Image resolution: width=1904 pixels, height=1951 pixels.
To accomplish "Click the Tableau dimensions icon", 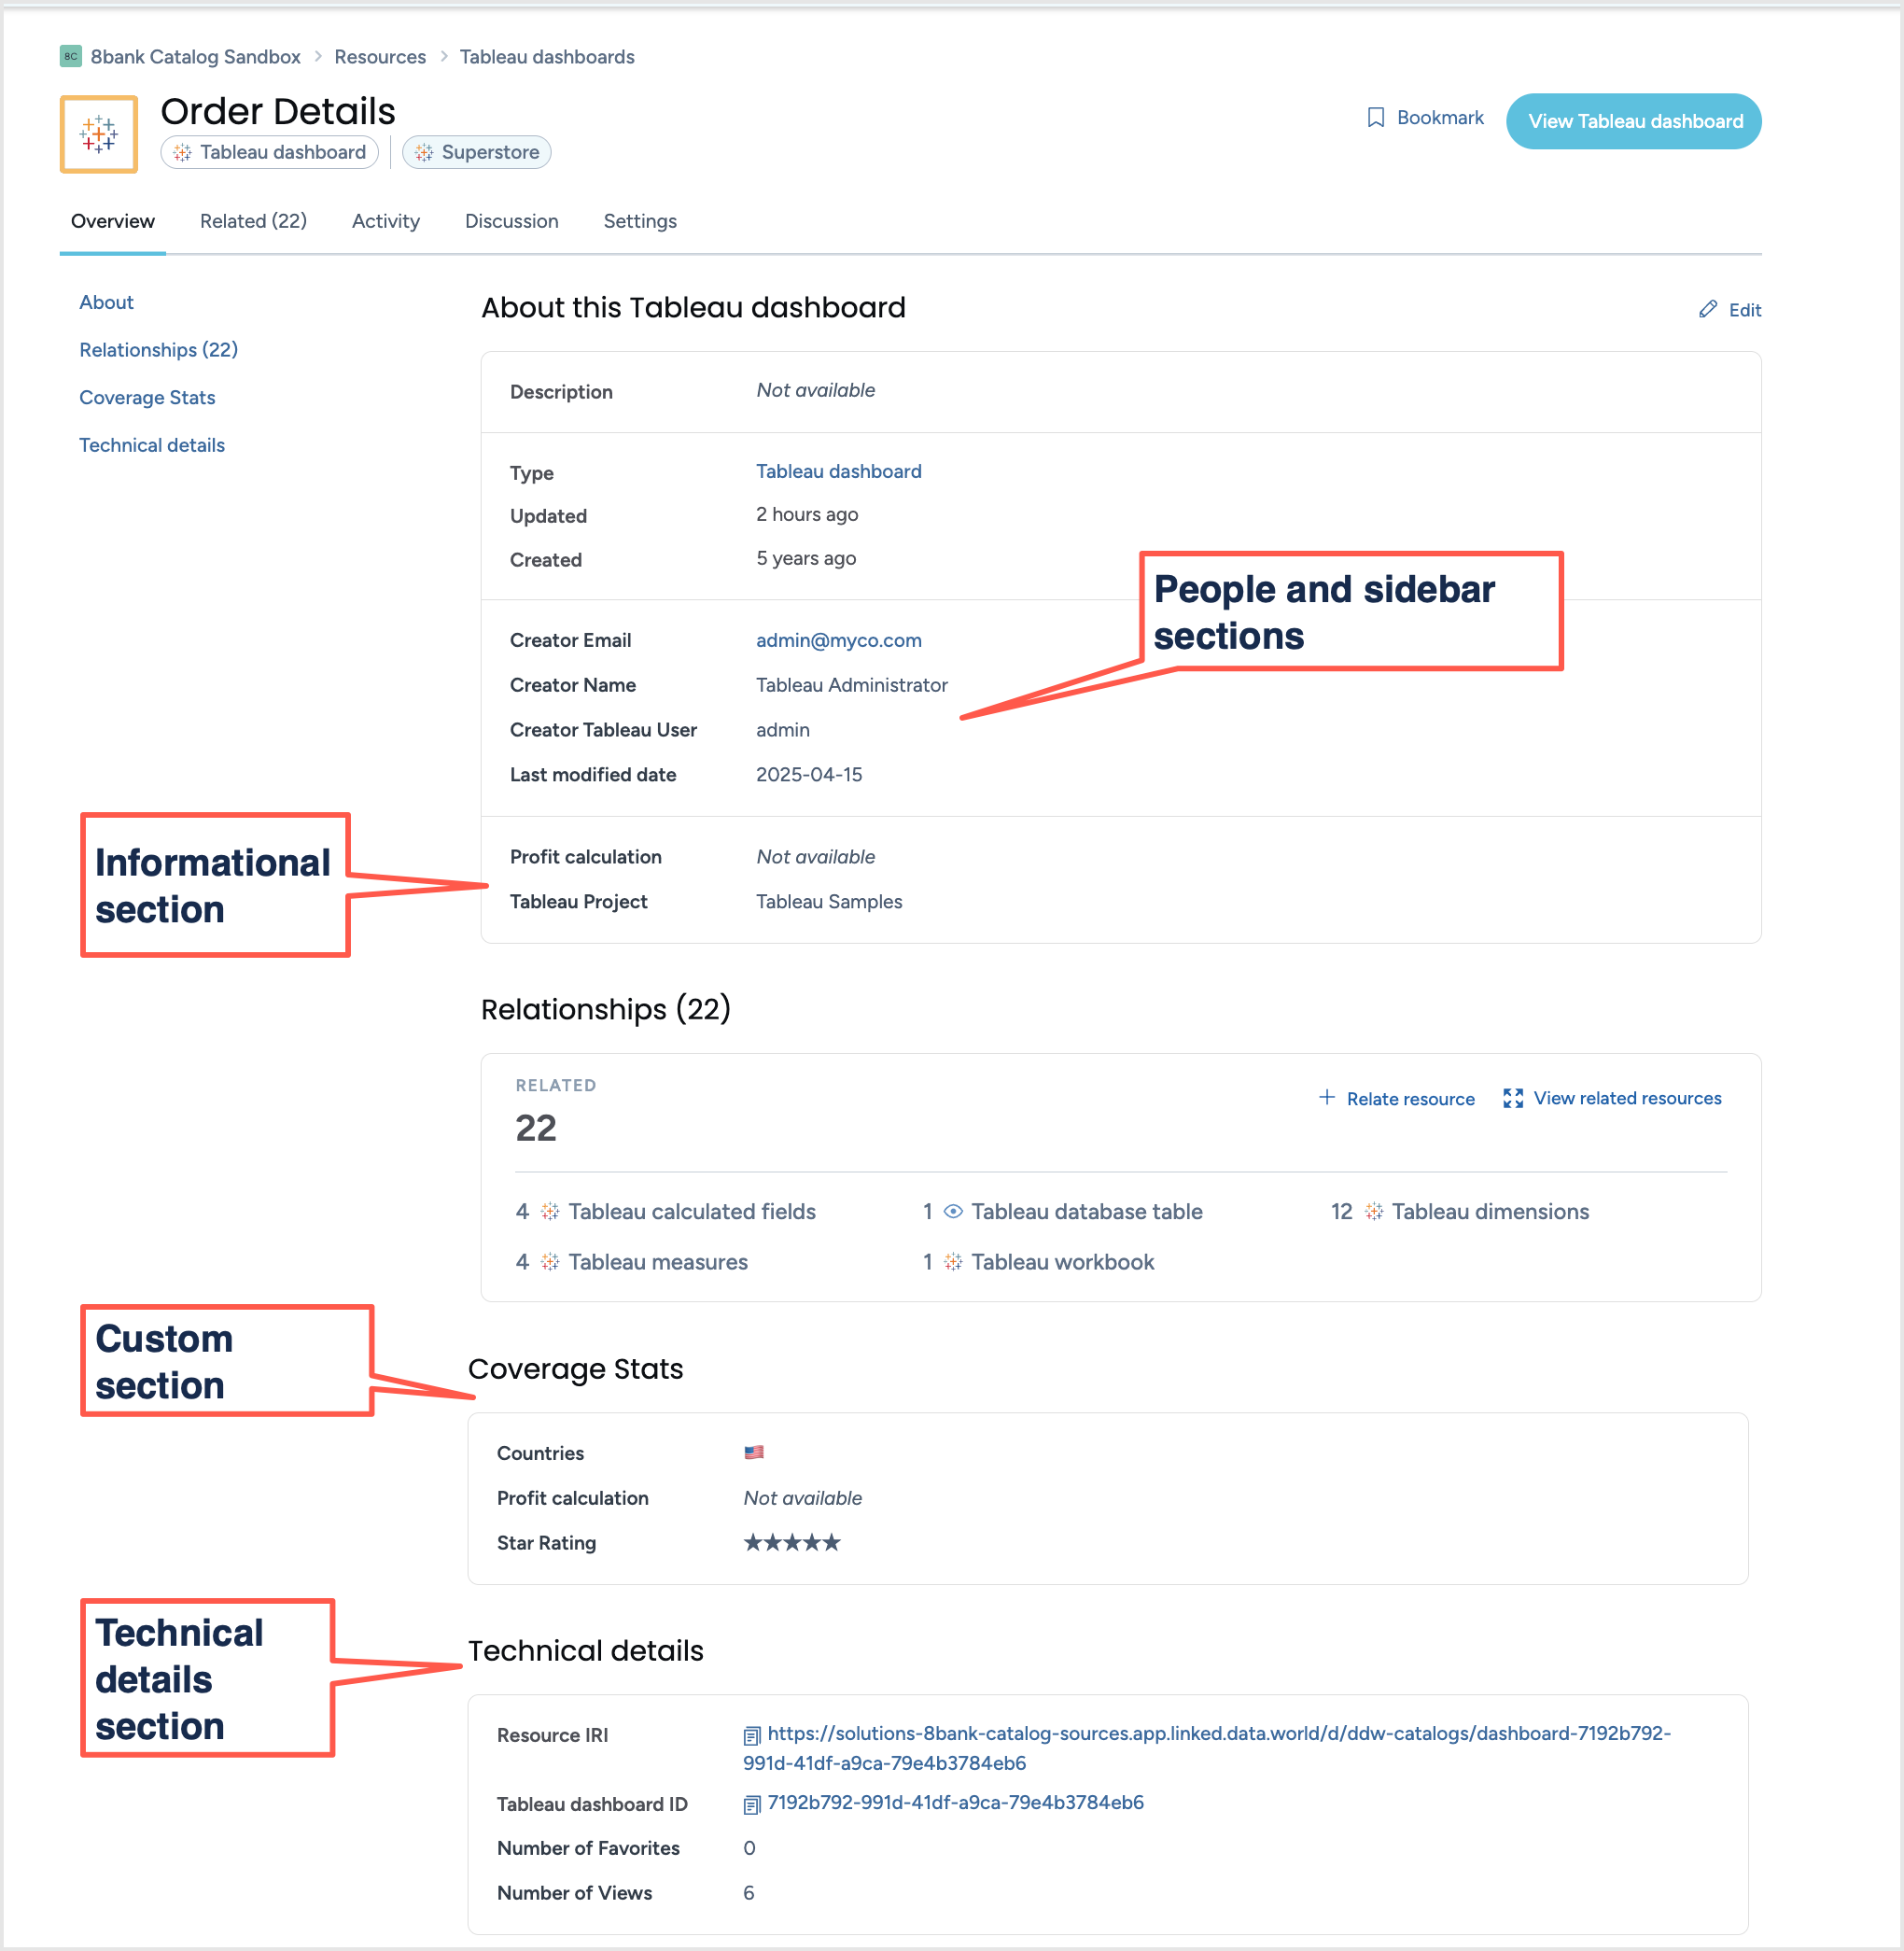I will coord(1373,1211).
